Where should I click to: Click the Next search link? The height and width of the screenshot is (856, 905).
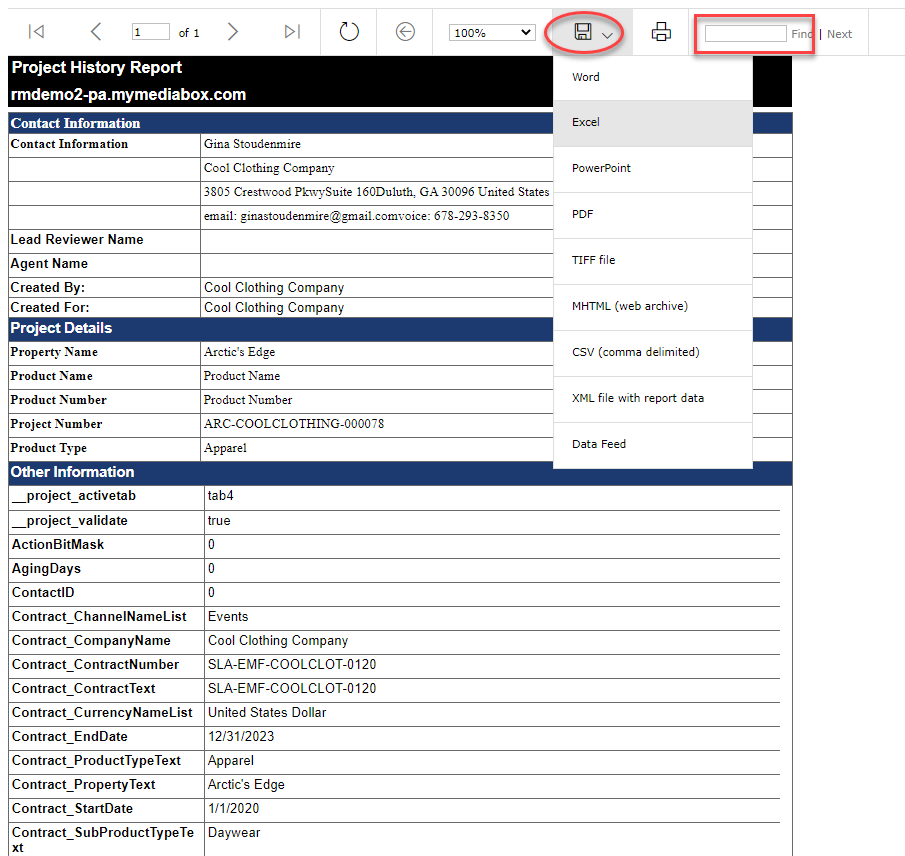[x=839, y=34]
